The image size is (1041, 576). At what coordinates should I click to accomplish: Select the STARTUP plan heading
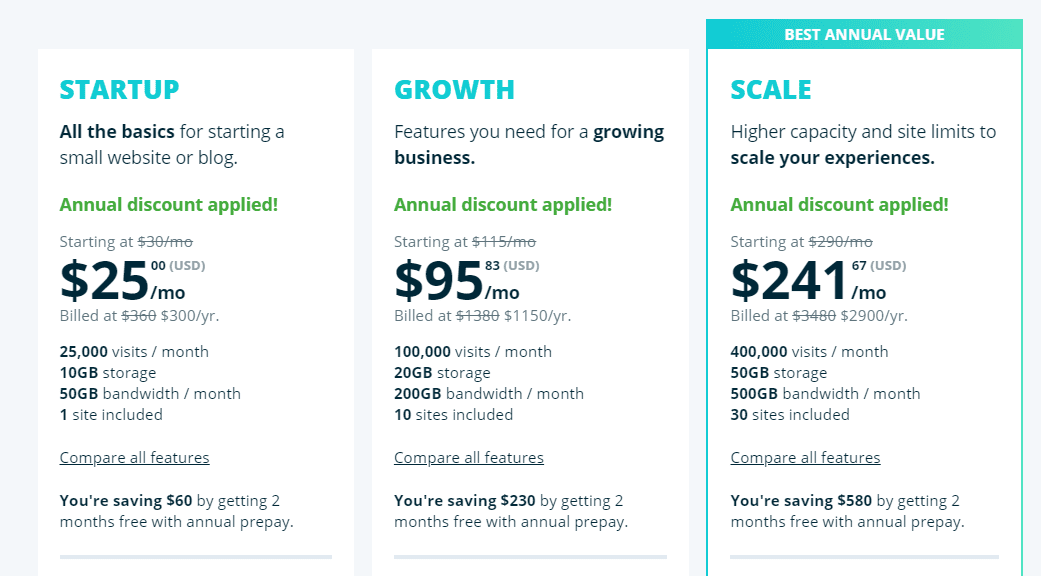pos(119,89)
